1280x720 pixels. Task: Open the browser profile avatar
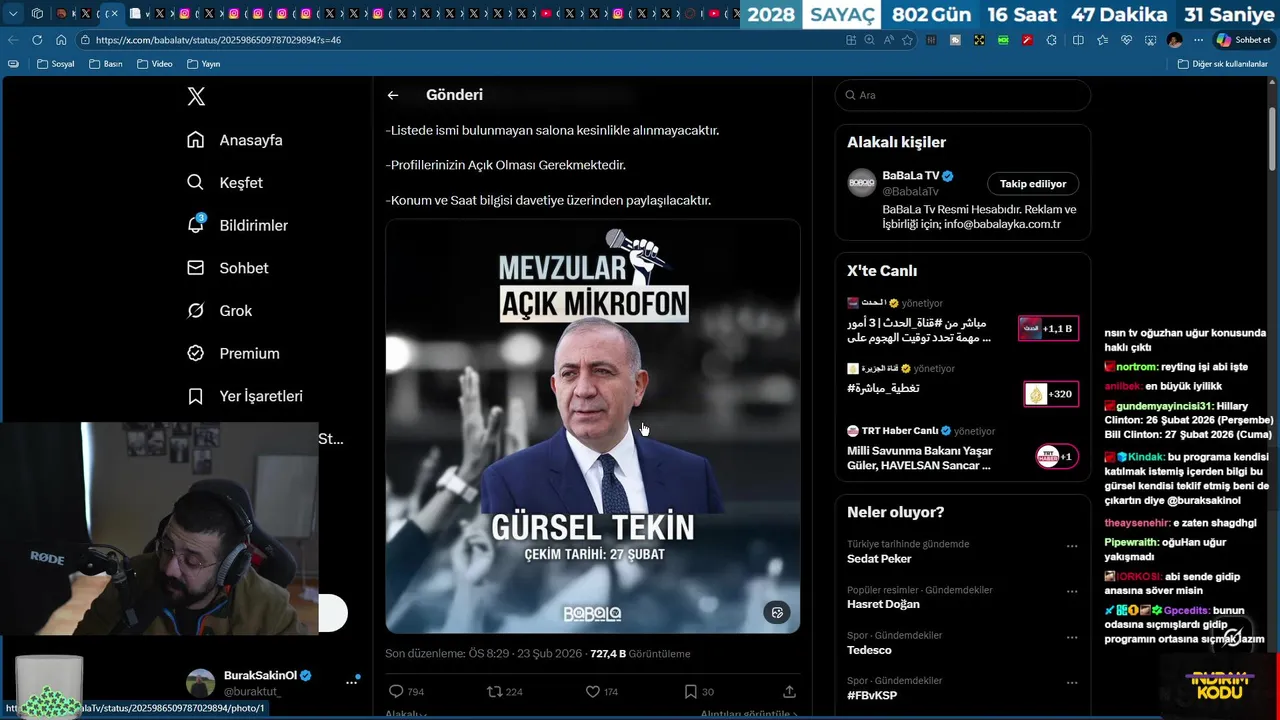[1174, 40]
